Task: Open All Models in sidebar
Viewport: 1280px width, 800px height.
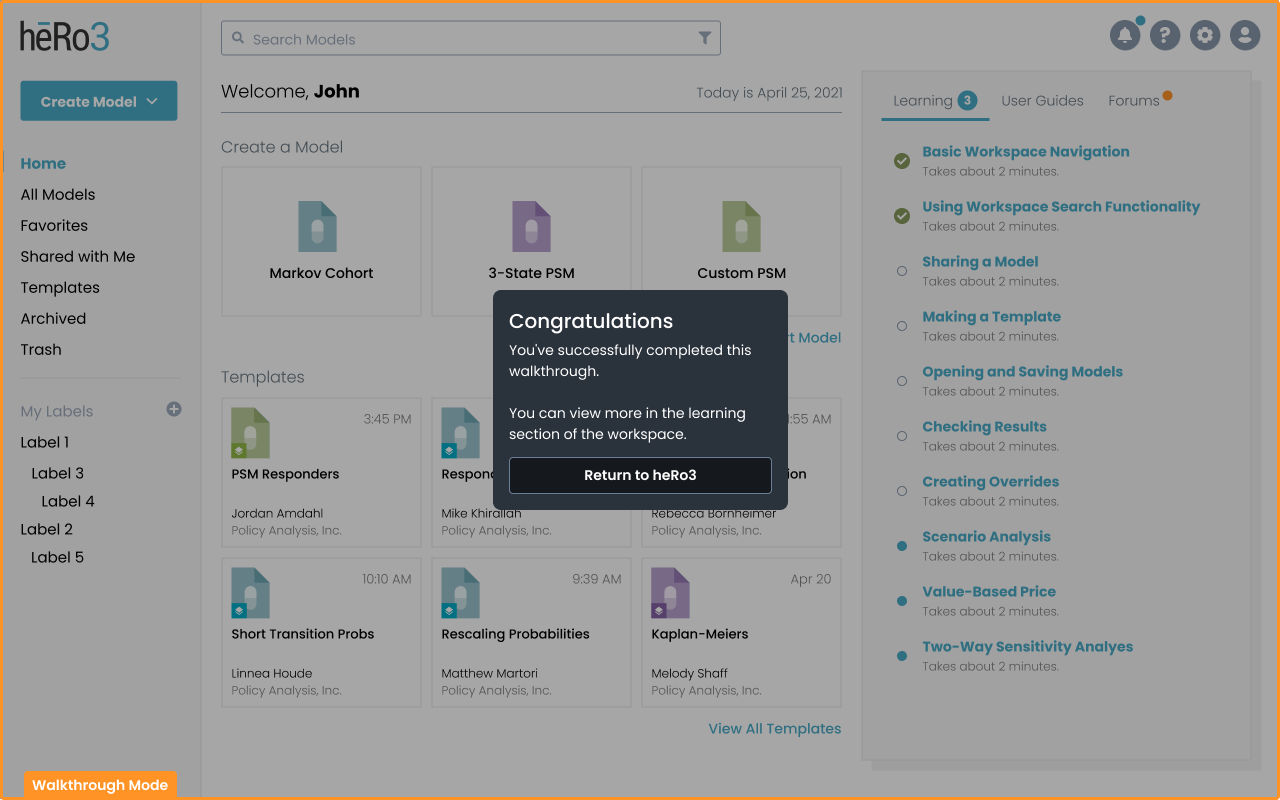Action: pyautogui.click(x=58, y=194)
